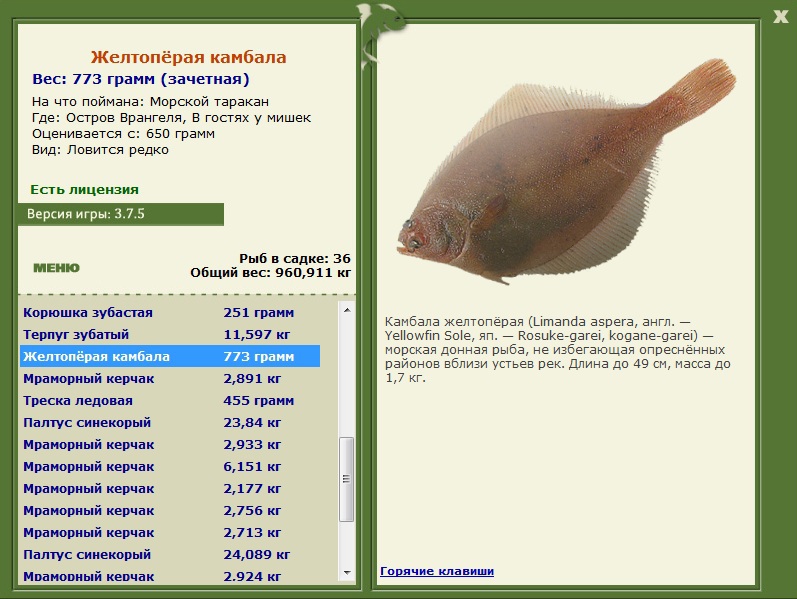Click the Общий вес: 960,911 кг text
This screenshot has height=599, width=797.
[270, 273]
